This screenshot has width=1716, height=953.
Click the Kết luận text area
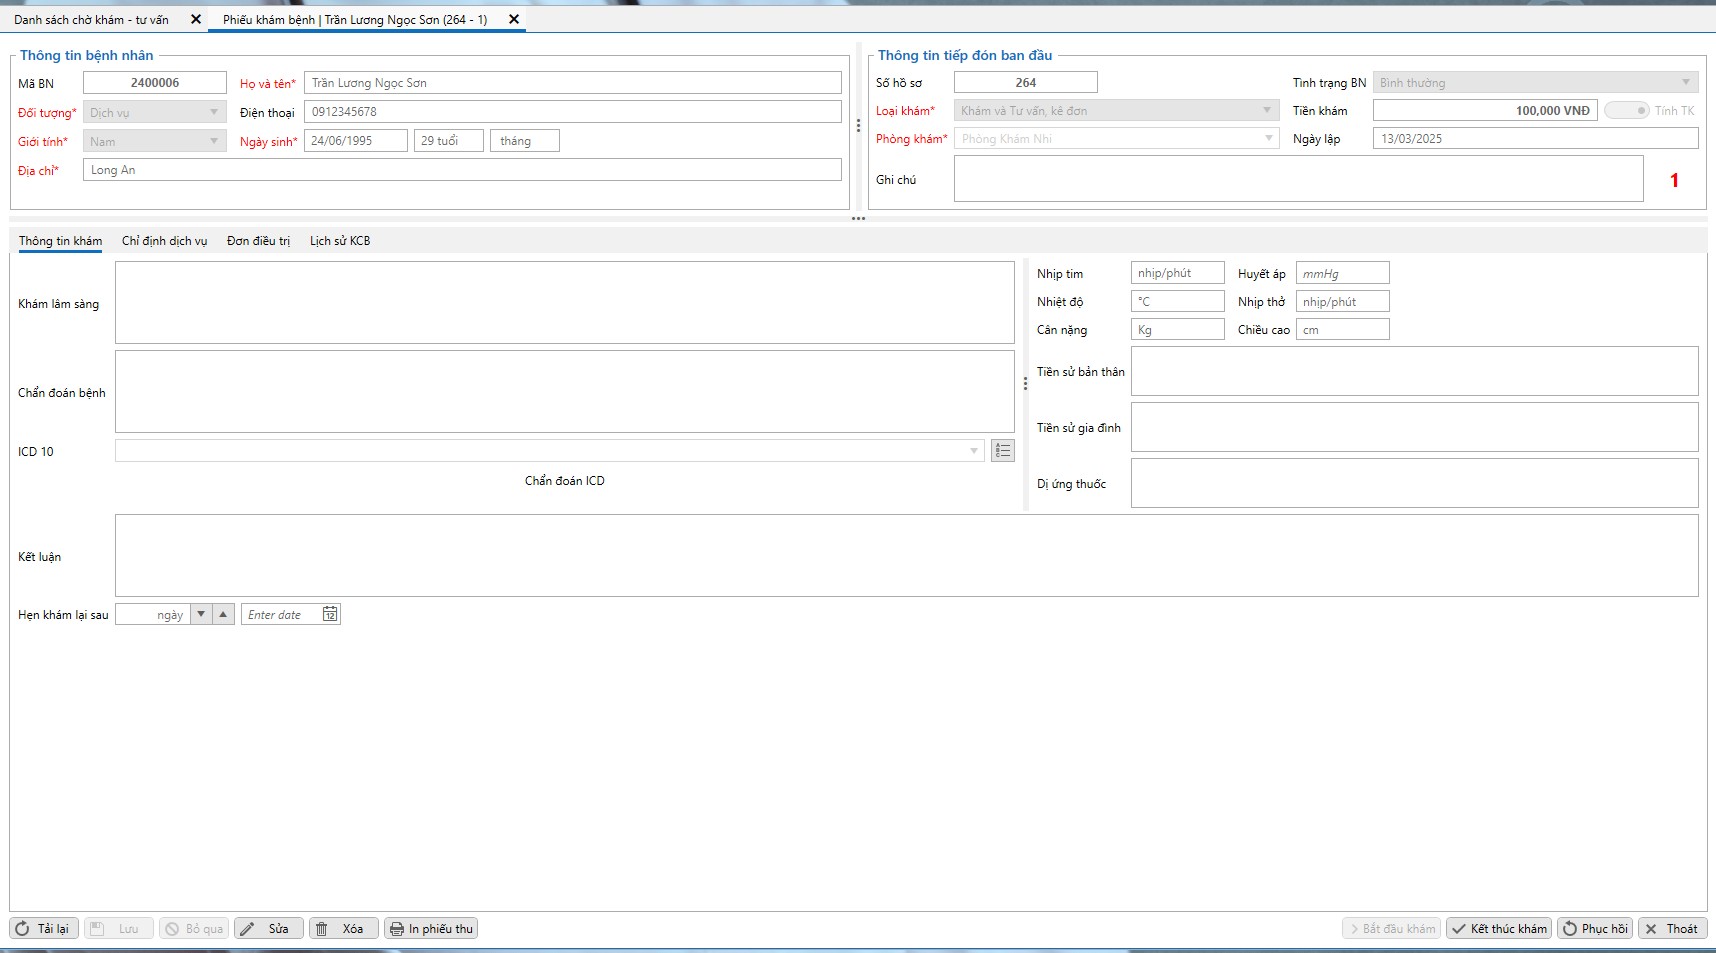[907, 556]
